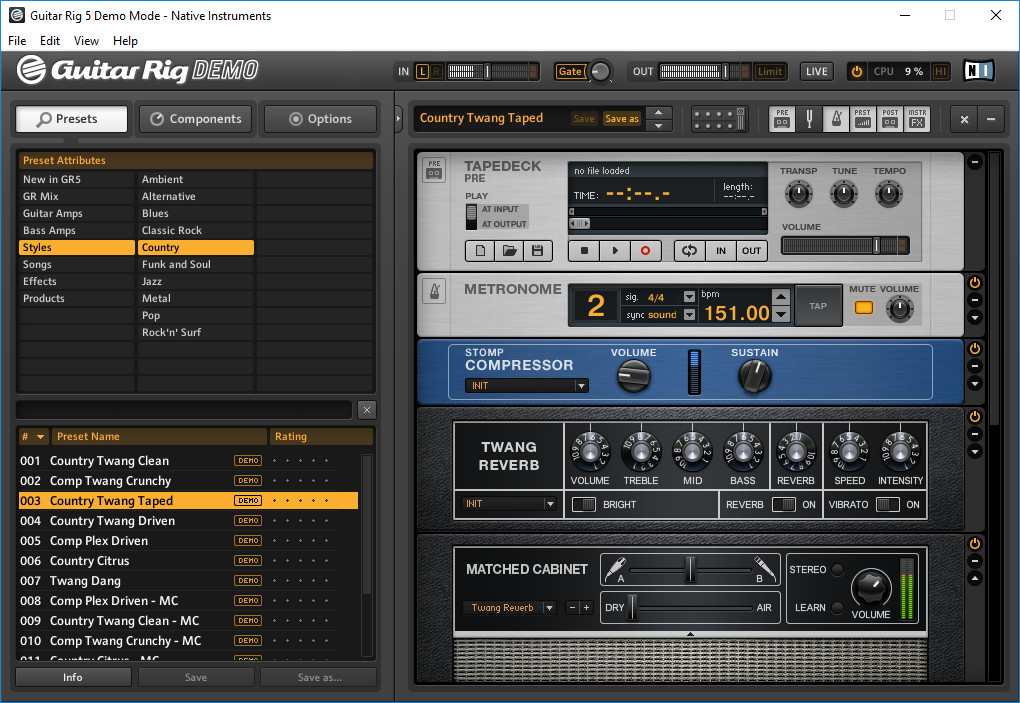Click the NI logo icon

click(978, 71)
